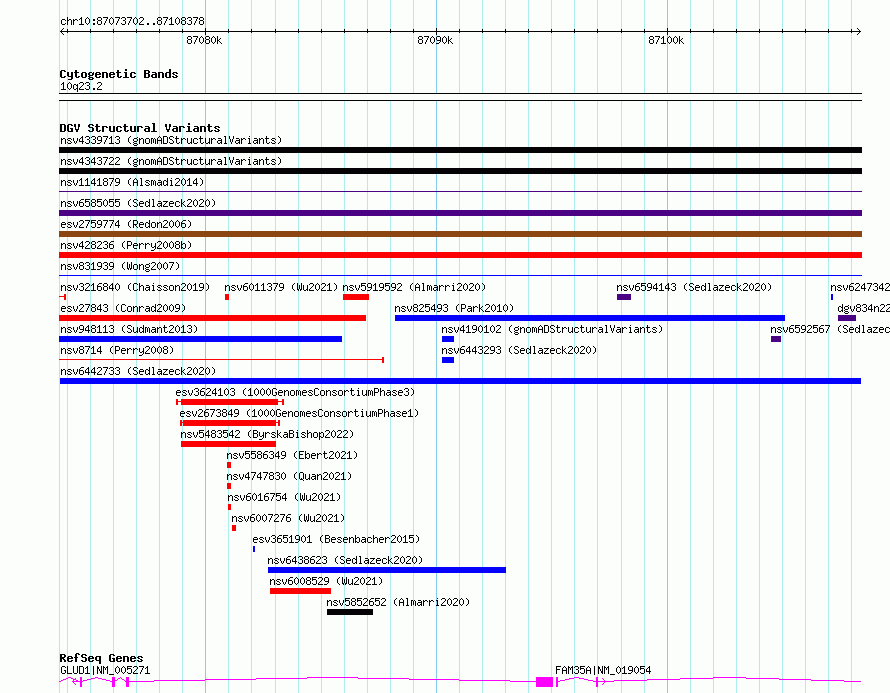The height and width of the screenshot is (693, 890).
Task: Click esv2673849 1000Genomes Phase1 label
Action: click(299, 413)
